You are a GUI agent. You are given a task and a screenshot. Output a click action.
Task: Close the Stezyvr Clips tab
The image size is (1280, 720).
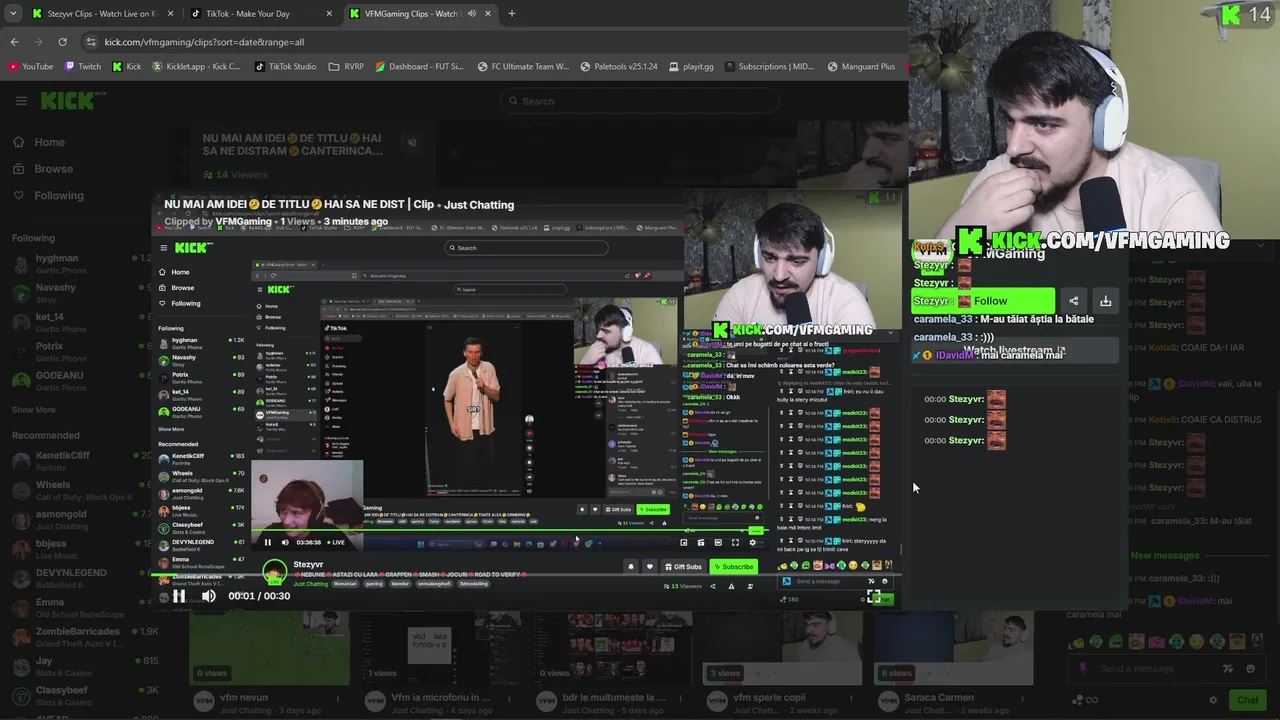(170, 14)
